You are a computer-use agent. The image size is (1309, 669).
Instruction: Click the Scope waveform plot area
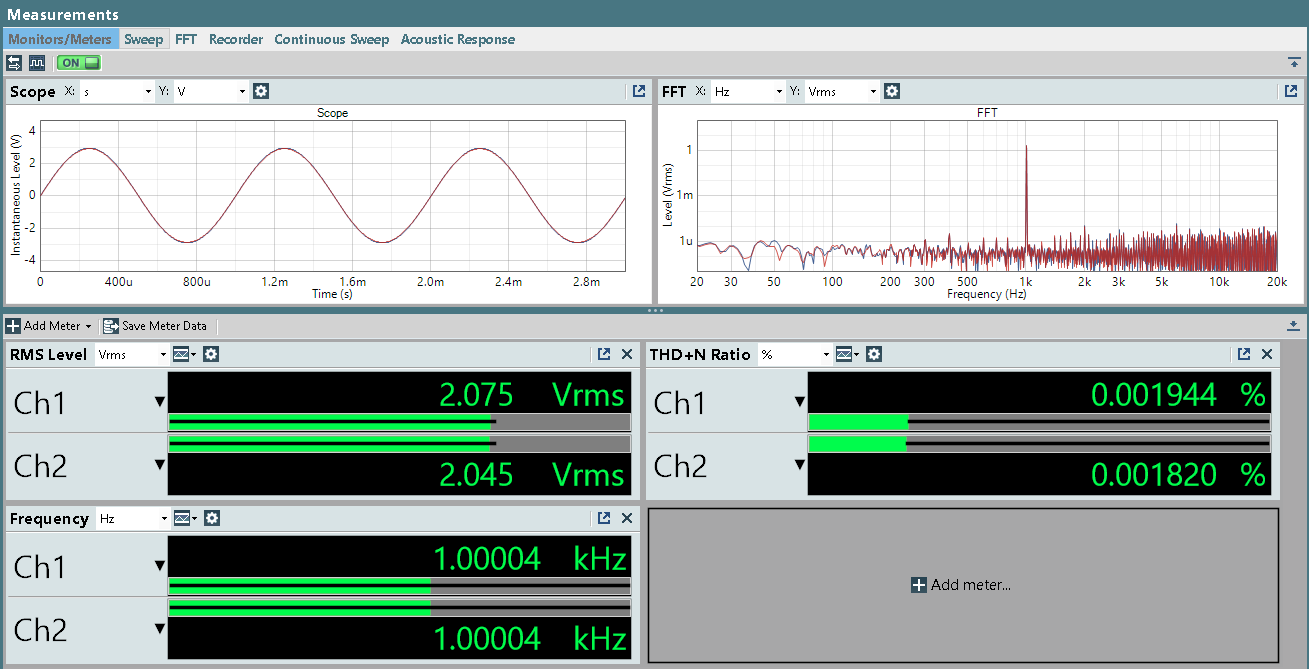[x=333, y=197]
